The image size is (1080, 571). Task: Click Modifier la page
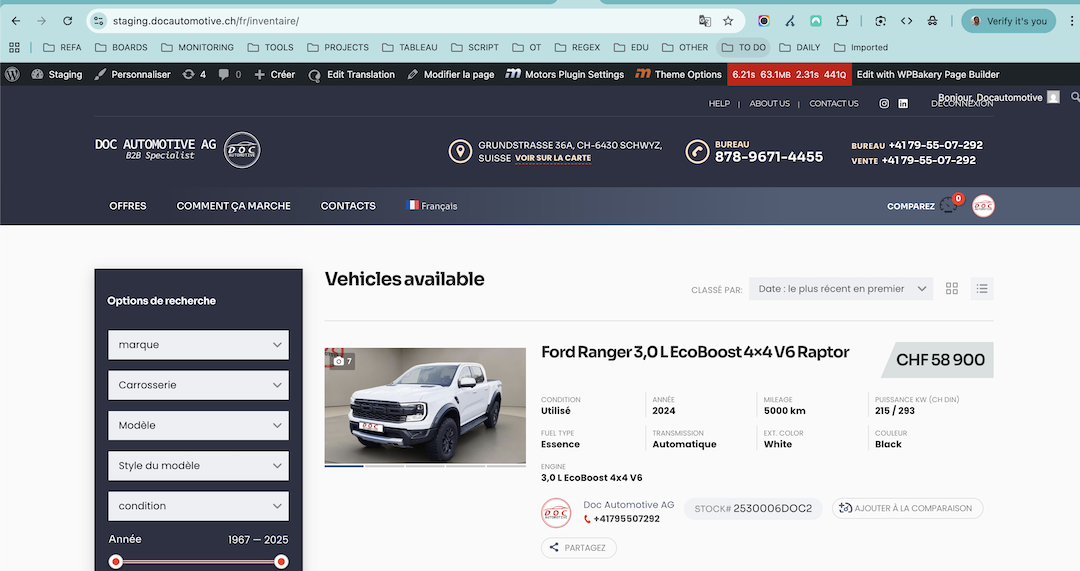(x=450, y=74)
